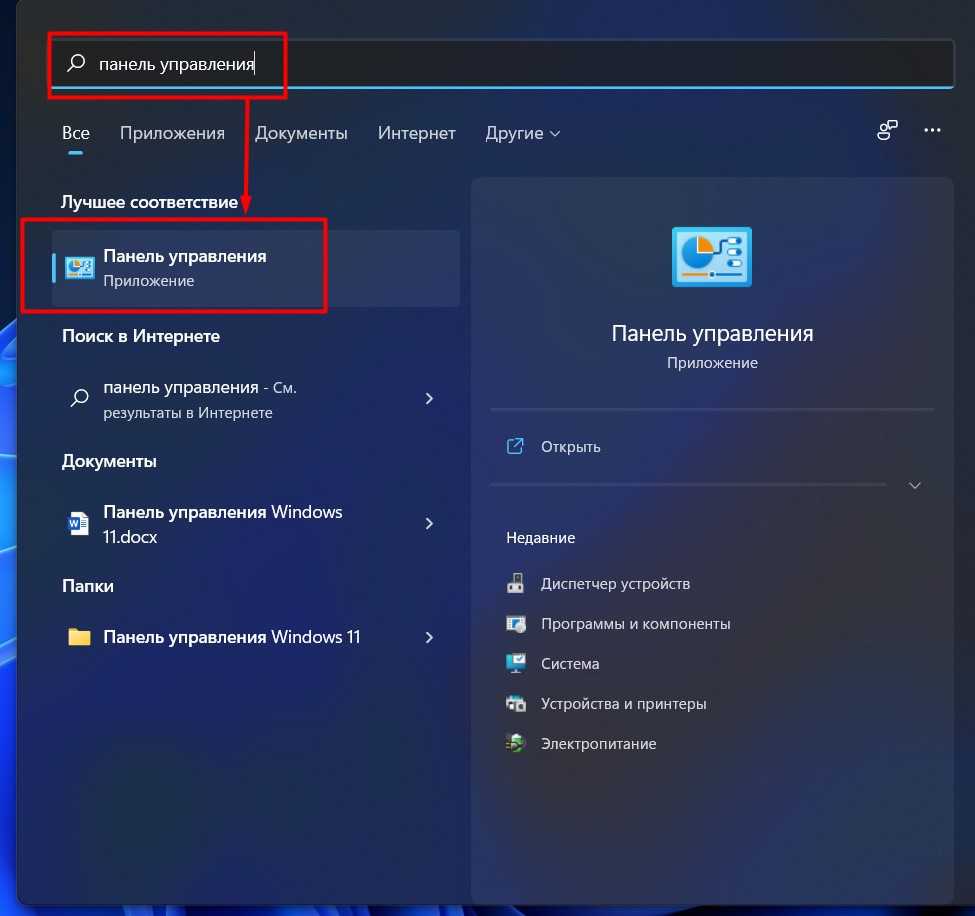Click the open-in-new-window icon beside Открыть
Image resolution: width=975 pixels, height=916 pixels.
(x=515, y=446)
